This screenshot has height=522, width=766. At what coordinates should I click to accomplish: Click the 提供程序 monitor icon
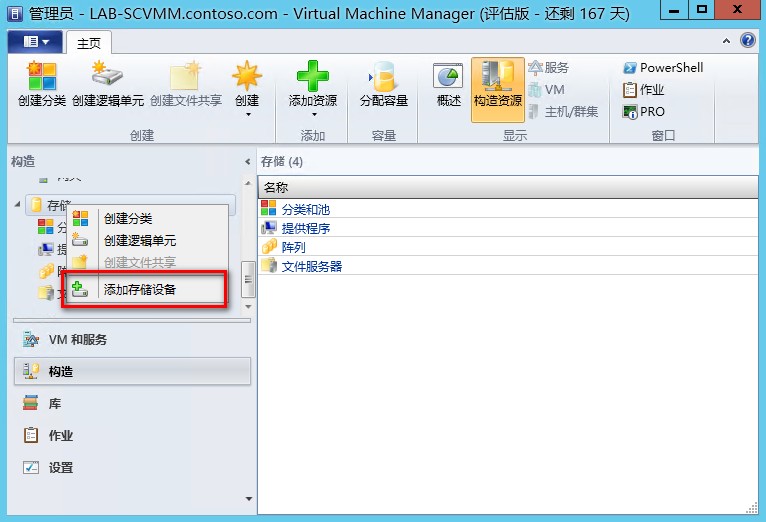click(269, 227)
